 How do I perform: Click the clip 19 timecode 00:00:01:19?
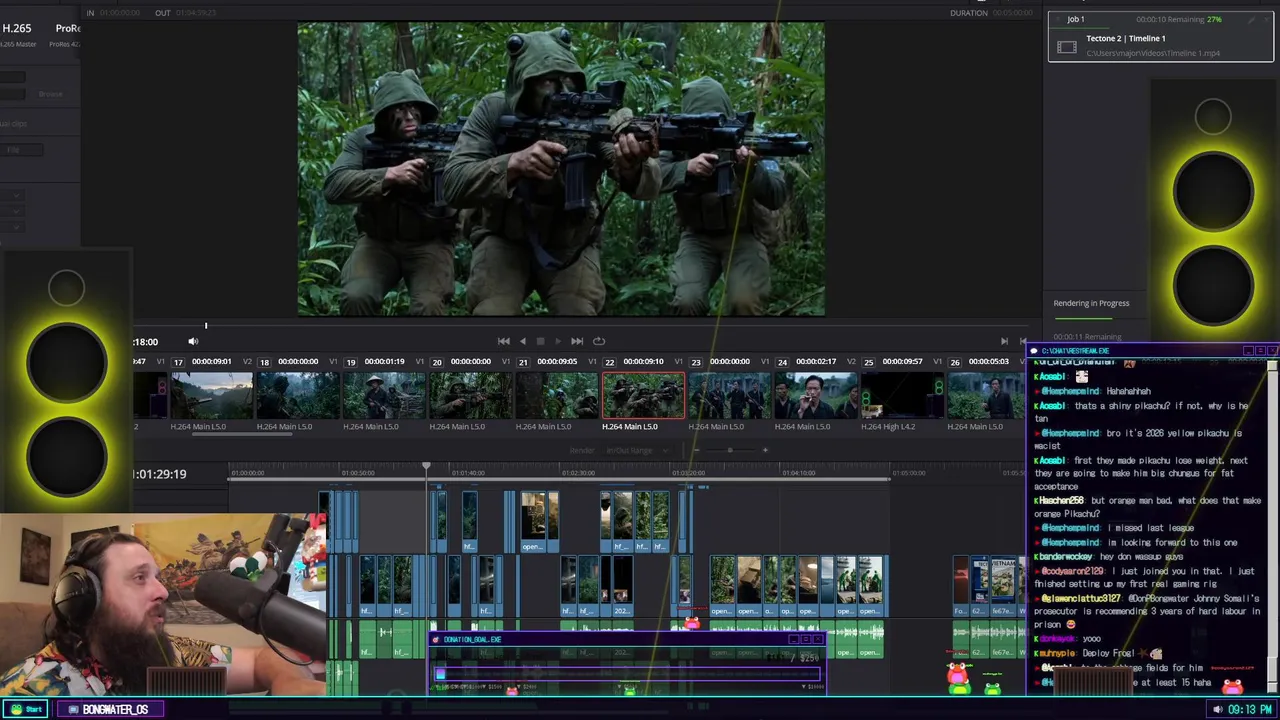pos(384,361)
